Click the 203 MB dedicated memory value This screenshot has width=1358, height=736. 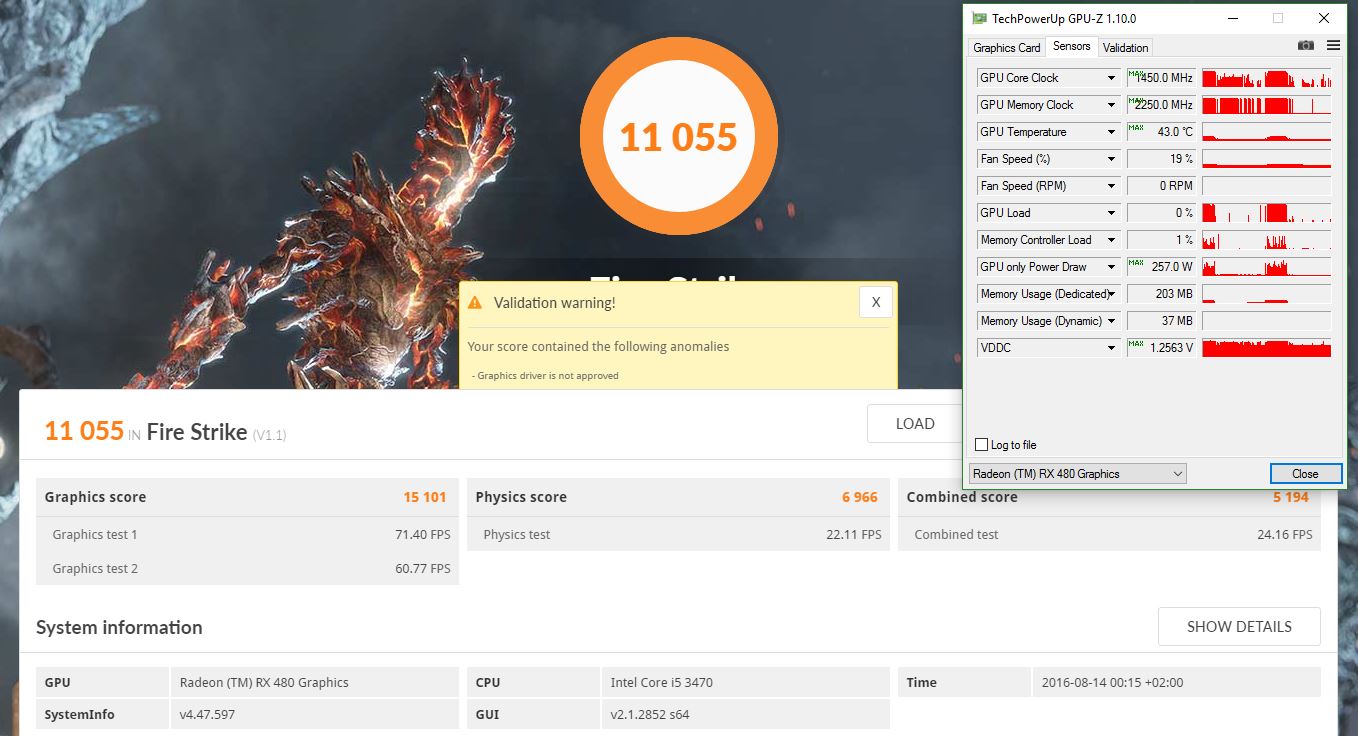tap(1161, 294)
